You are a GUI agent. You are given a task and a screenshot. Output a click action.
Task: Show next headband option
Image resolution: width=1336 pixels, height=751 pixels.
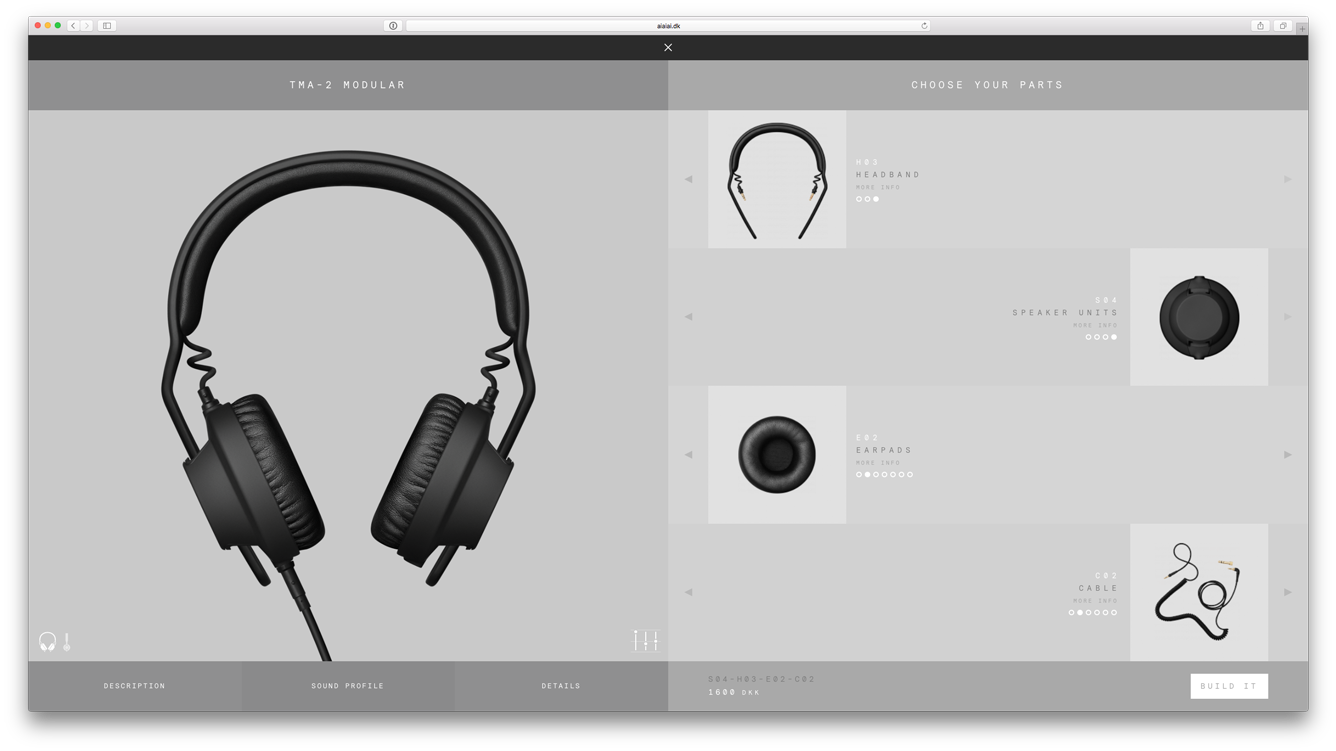pos(1288,179)
